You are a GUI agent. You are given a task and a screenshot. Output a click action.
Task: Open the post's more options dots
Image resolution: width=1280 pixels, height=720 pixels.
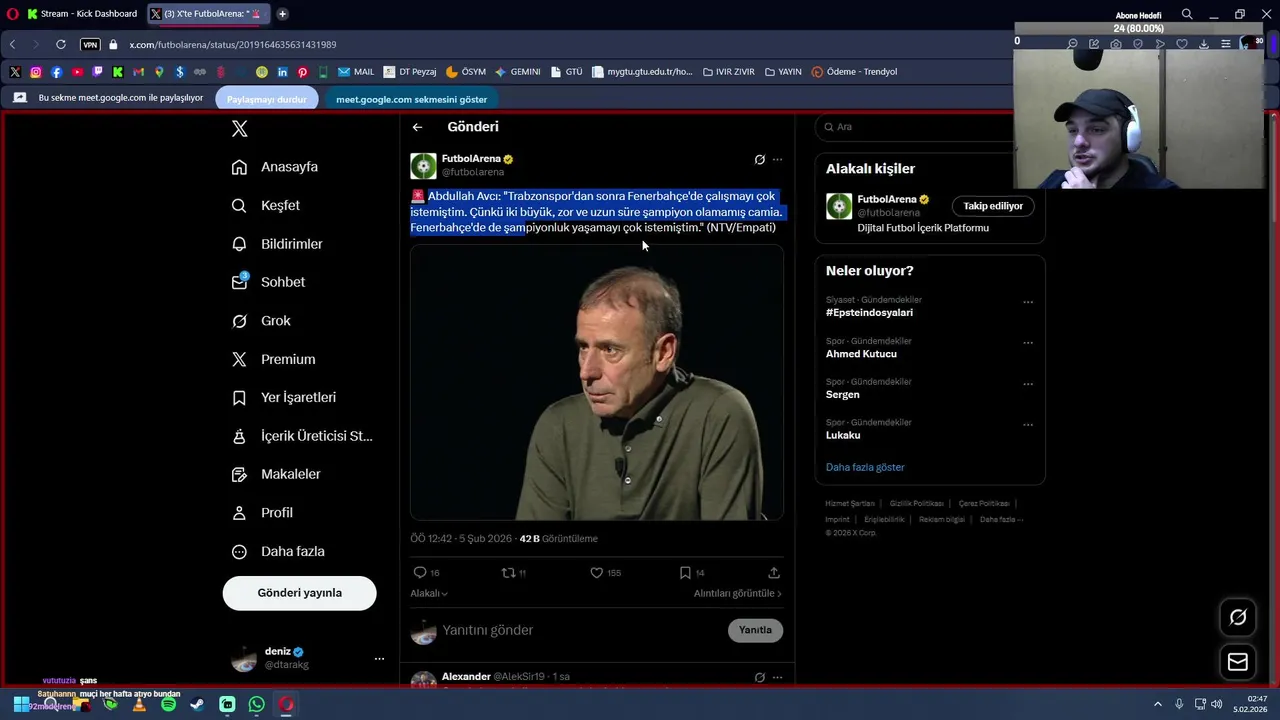point(777,159)
